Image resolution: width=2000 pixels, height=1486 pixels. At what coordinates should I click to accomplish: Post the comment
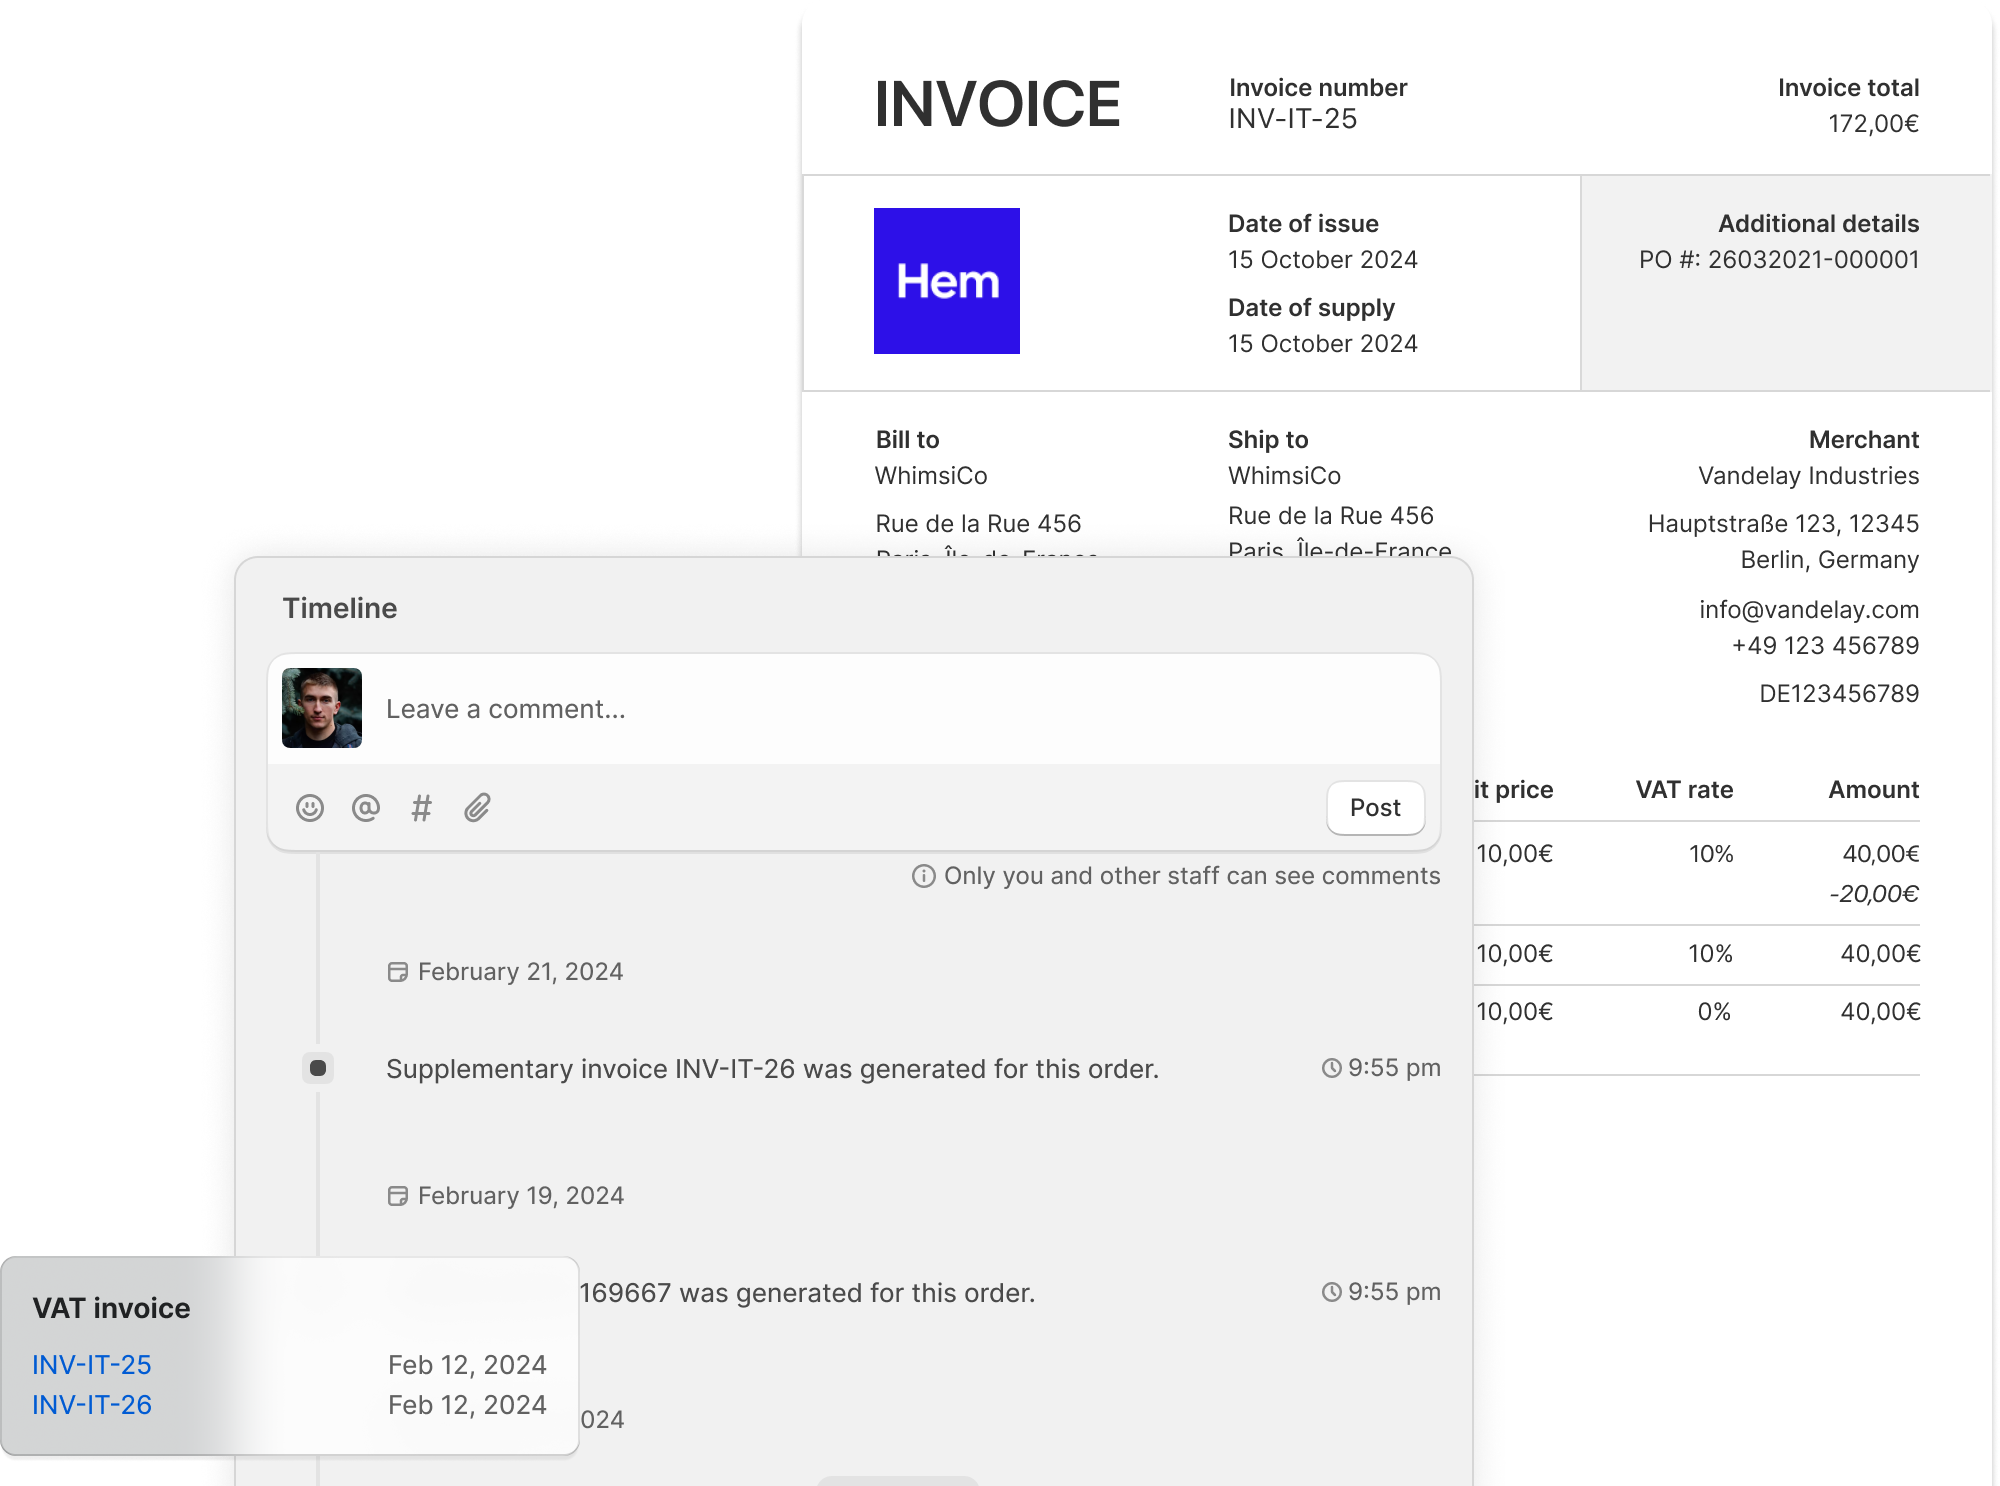(1375, 808)
